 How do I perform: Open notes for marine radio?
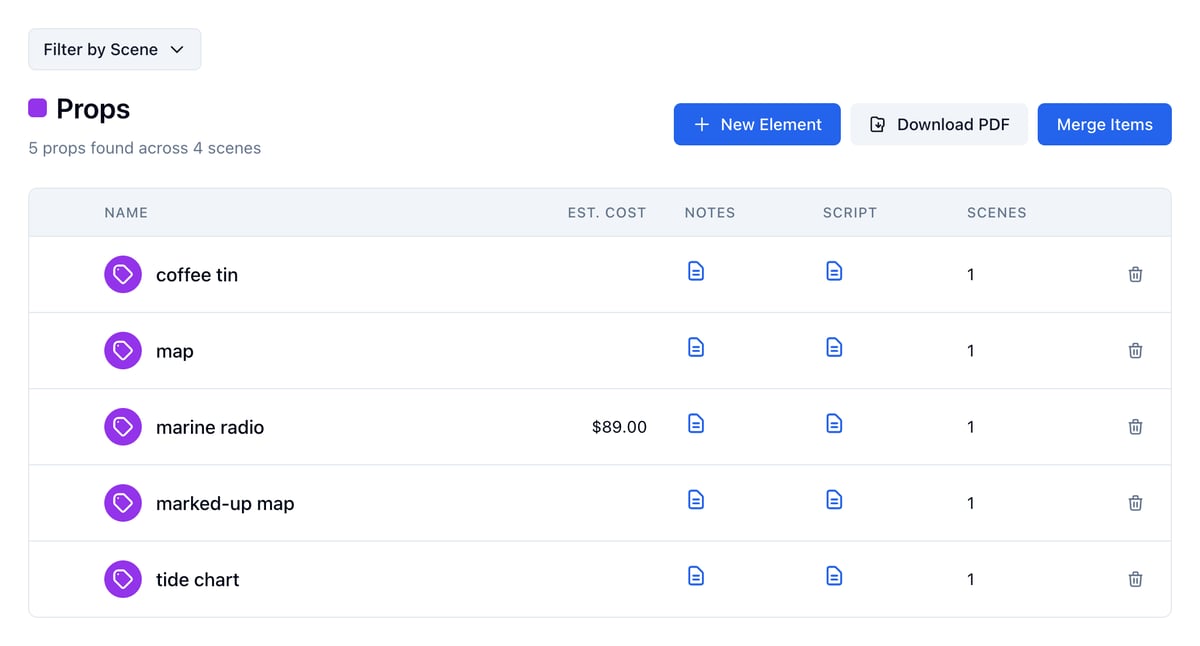696,424
